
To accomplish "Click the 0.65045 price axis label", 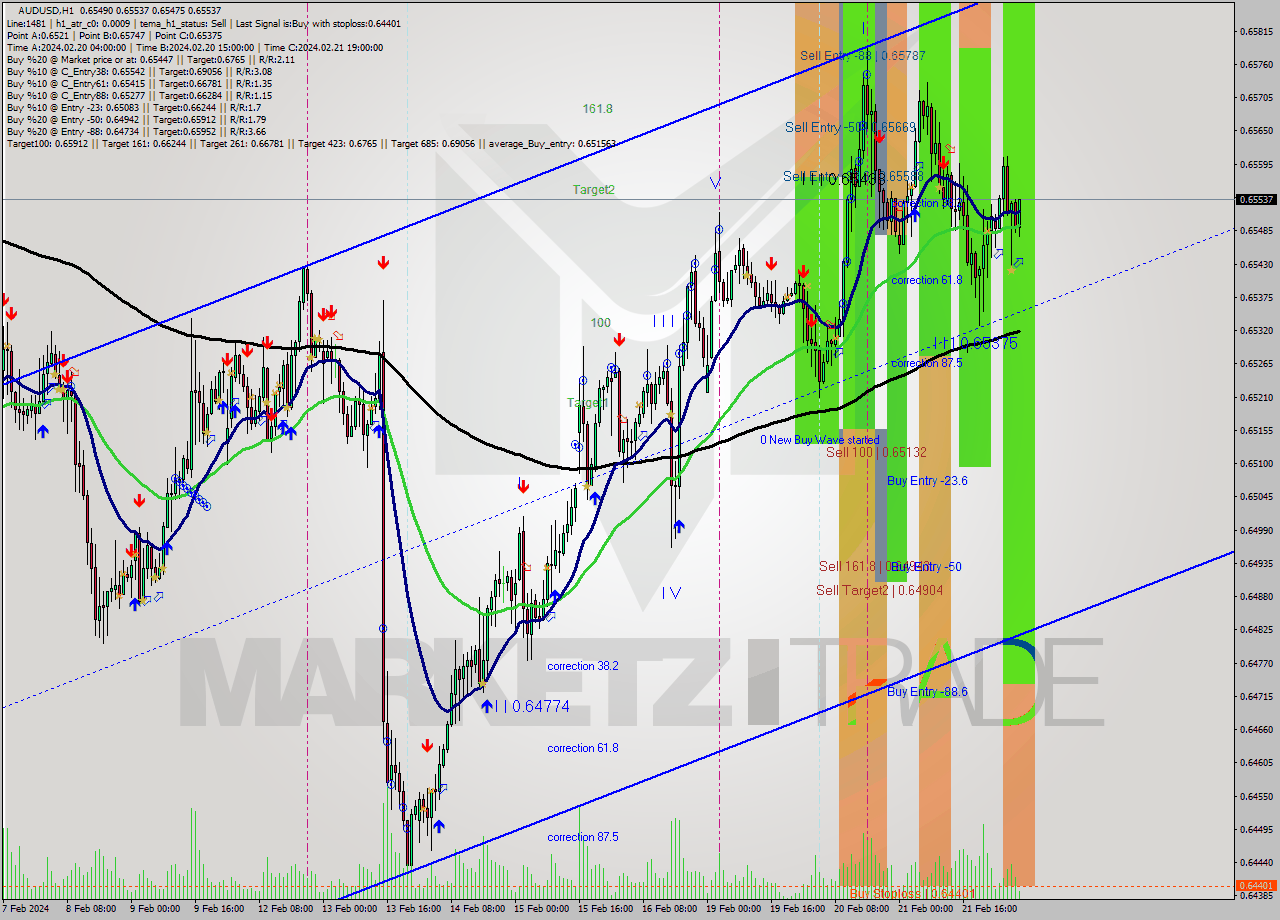I will pyautogui.click(x=1256, y=496).
